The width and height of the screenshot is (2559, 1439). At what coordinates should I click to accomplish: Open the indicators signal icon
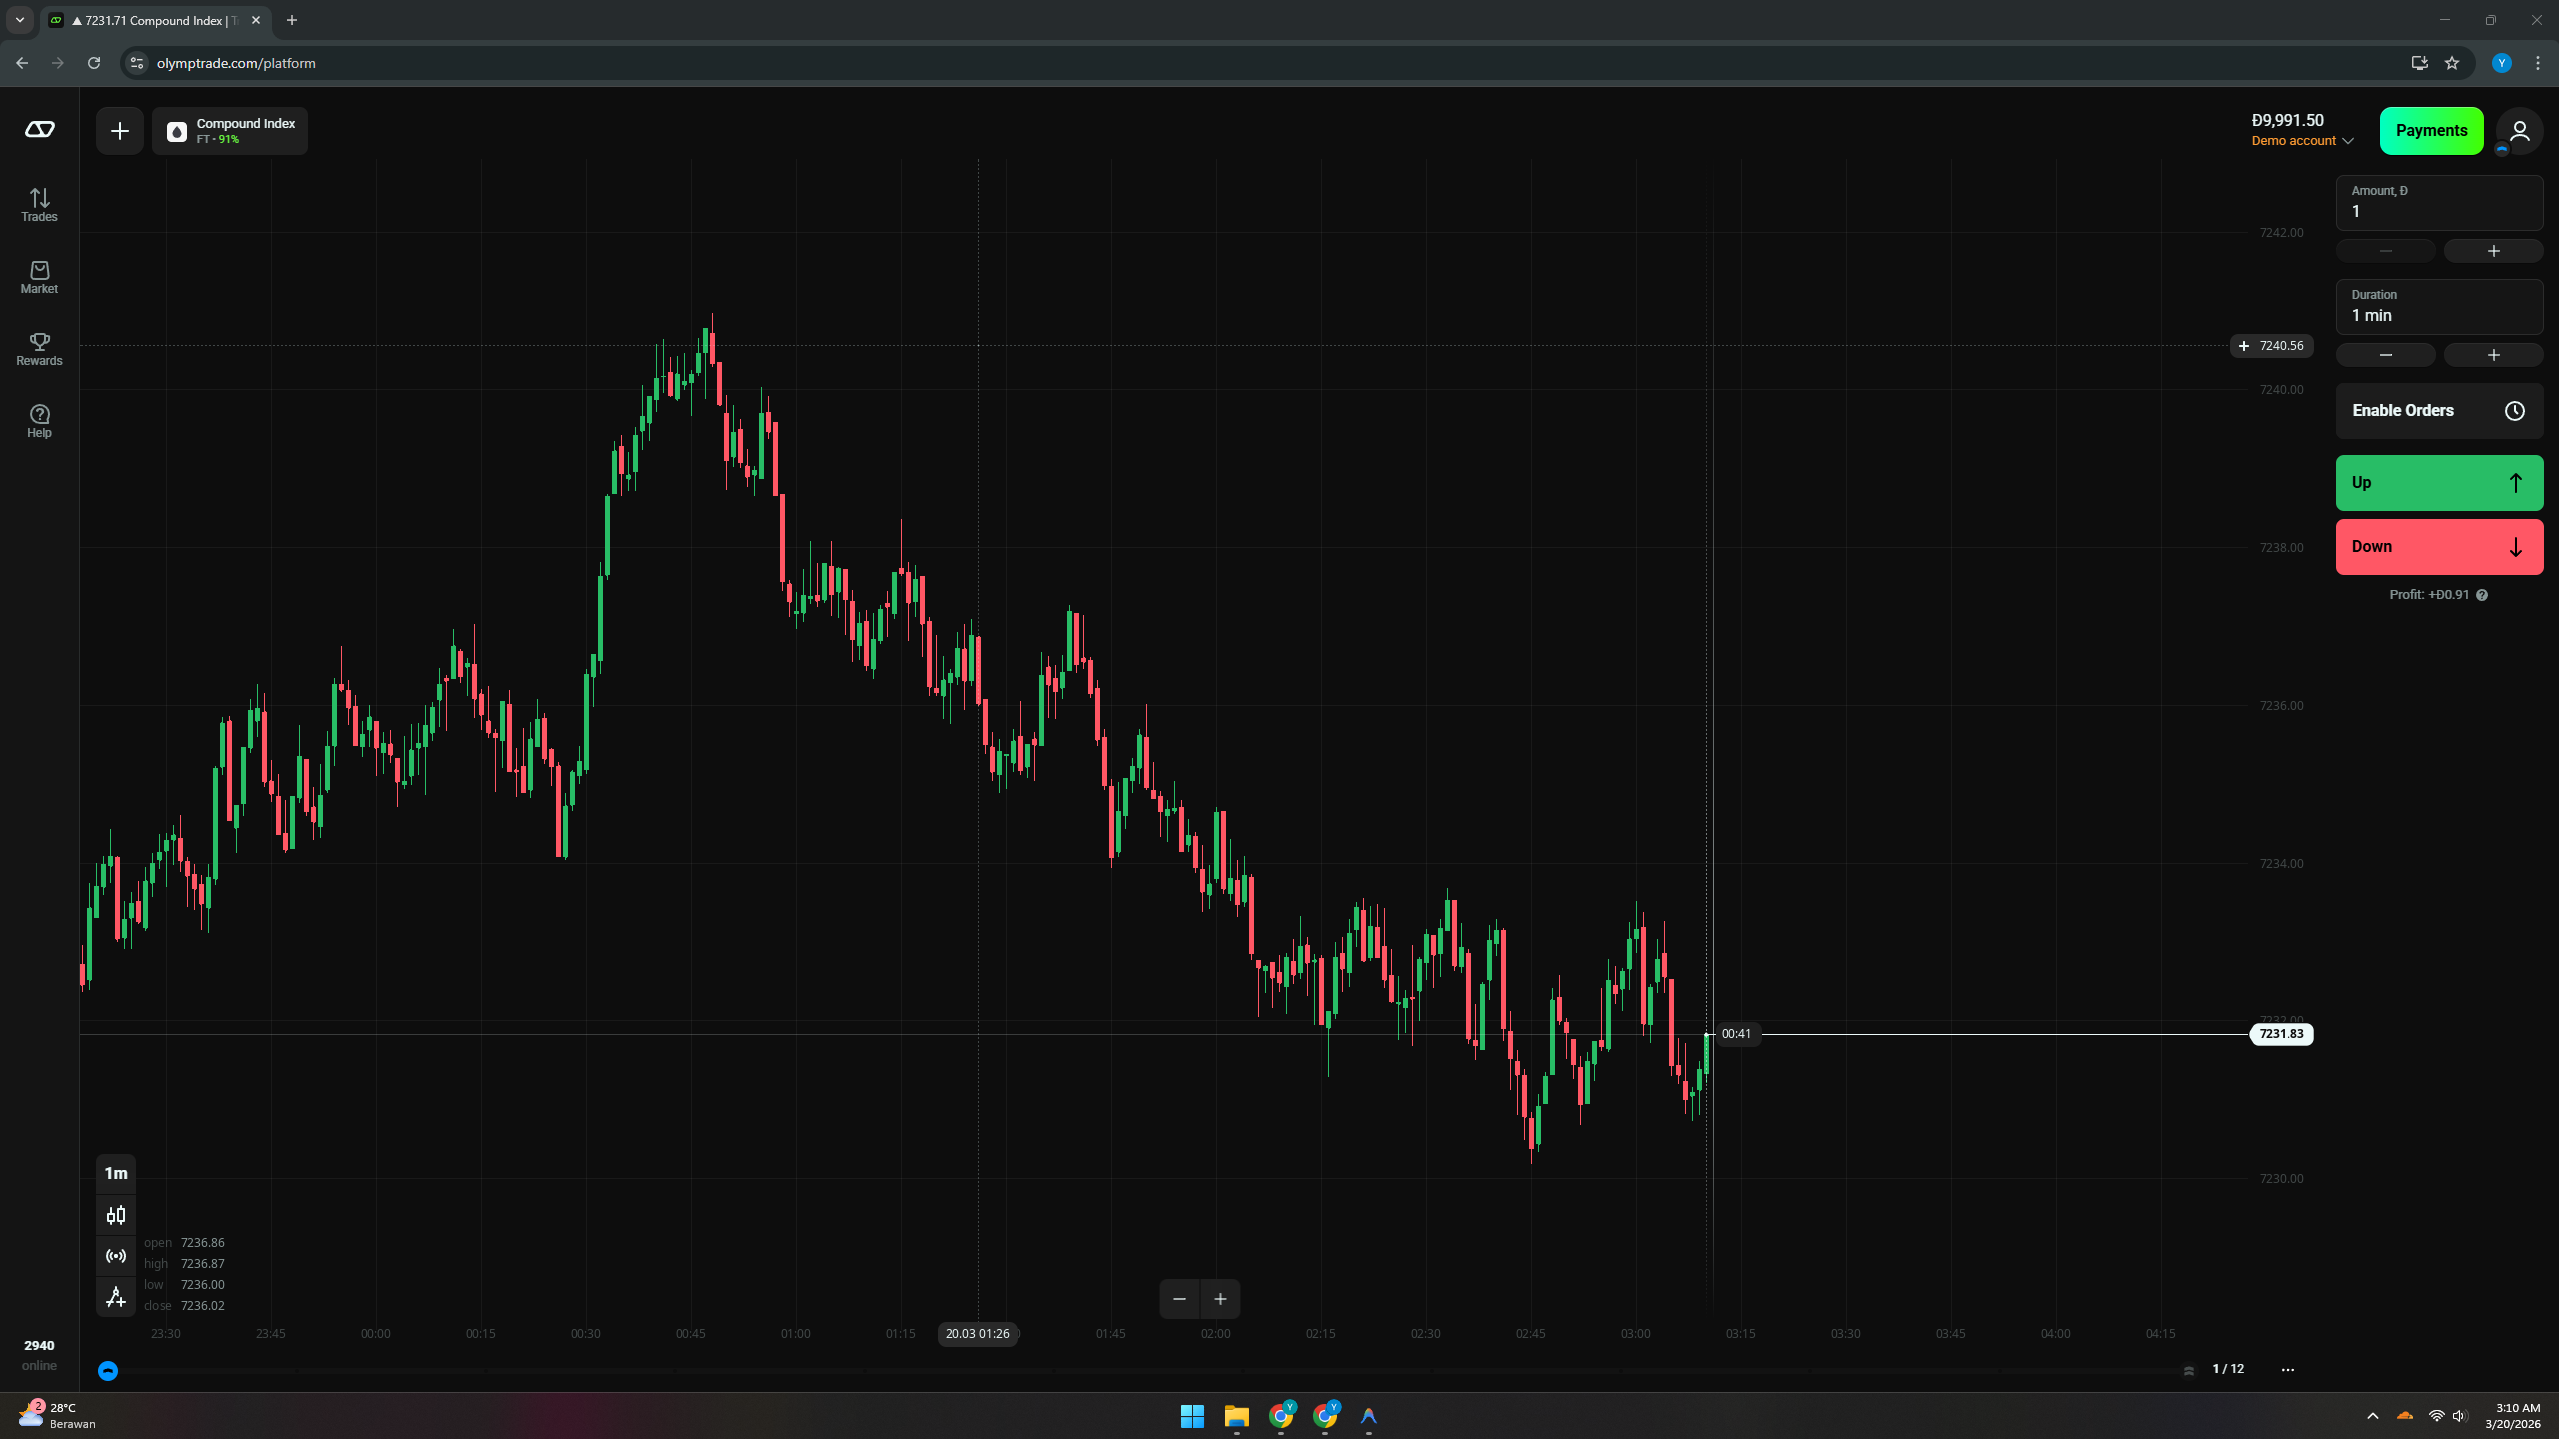pos(116,1256)
